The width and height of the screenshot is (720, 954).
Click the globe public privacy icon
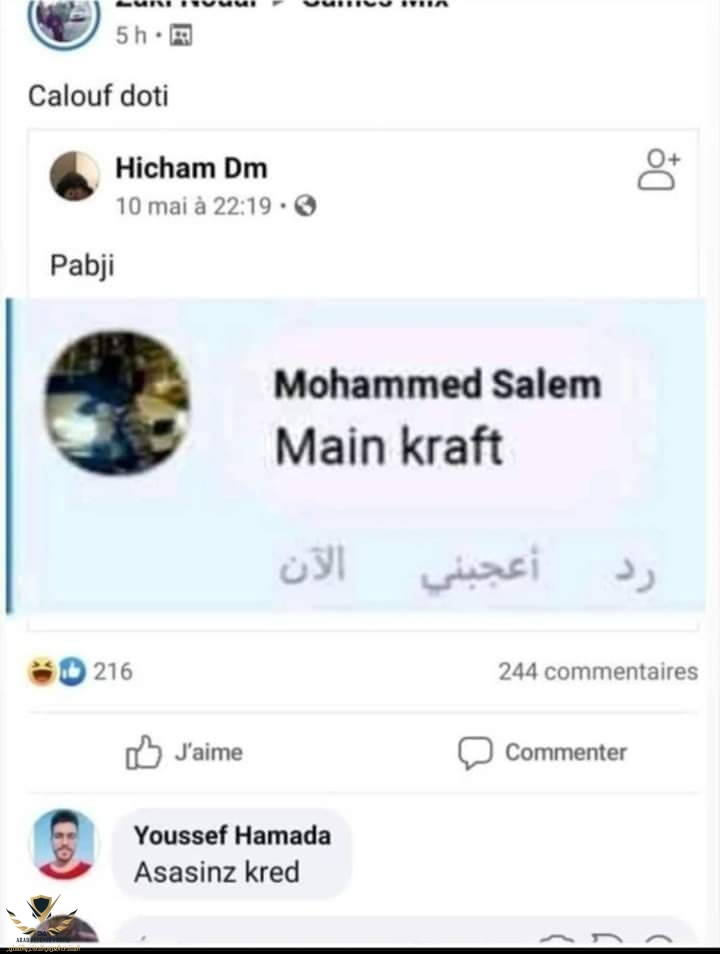[x=306, y=206]
